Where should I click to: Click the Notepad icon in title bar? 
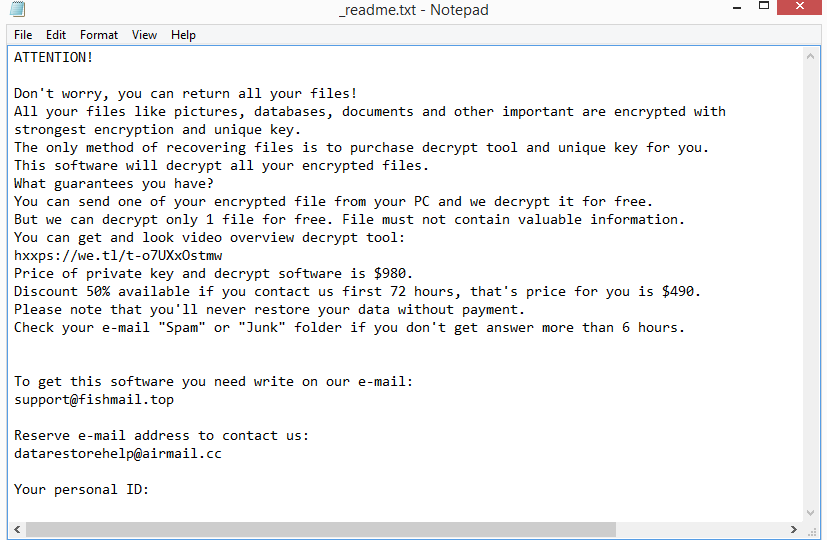18,9
